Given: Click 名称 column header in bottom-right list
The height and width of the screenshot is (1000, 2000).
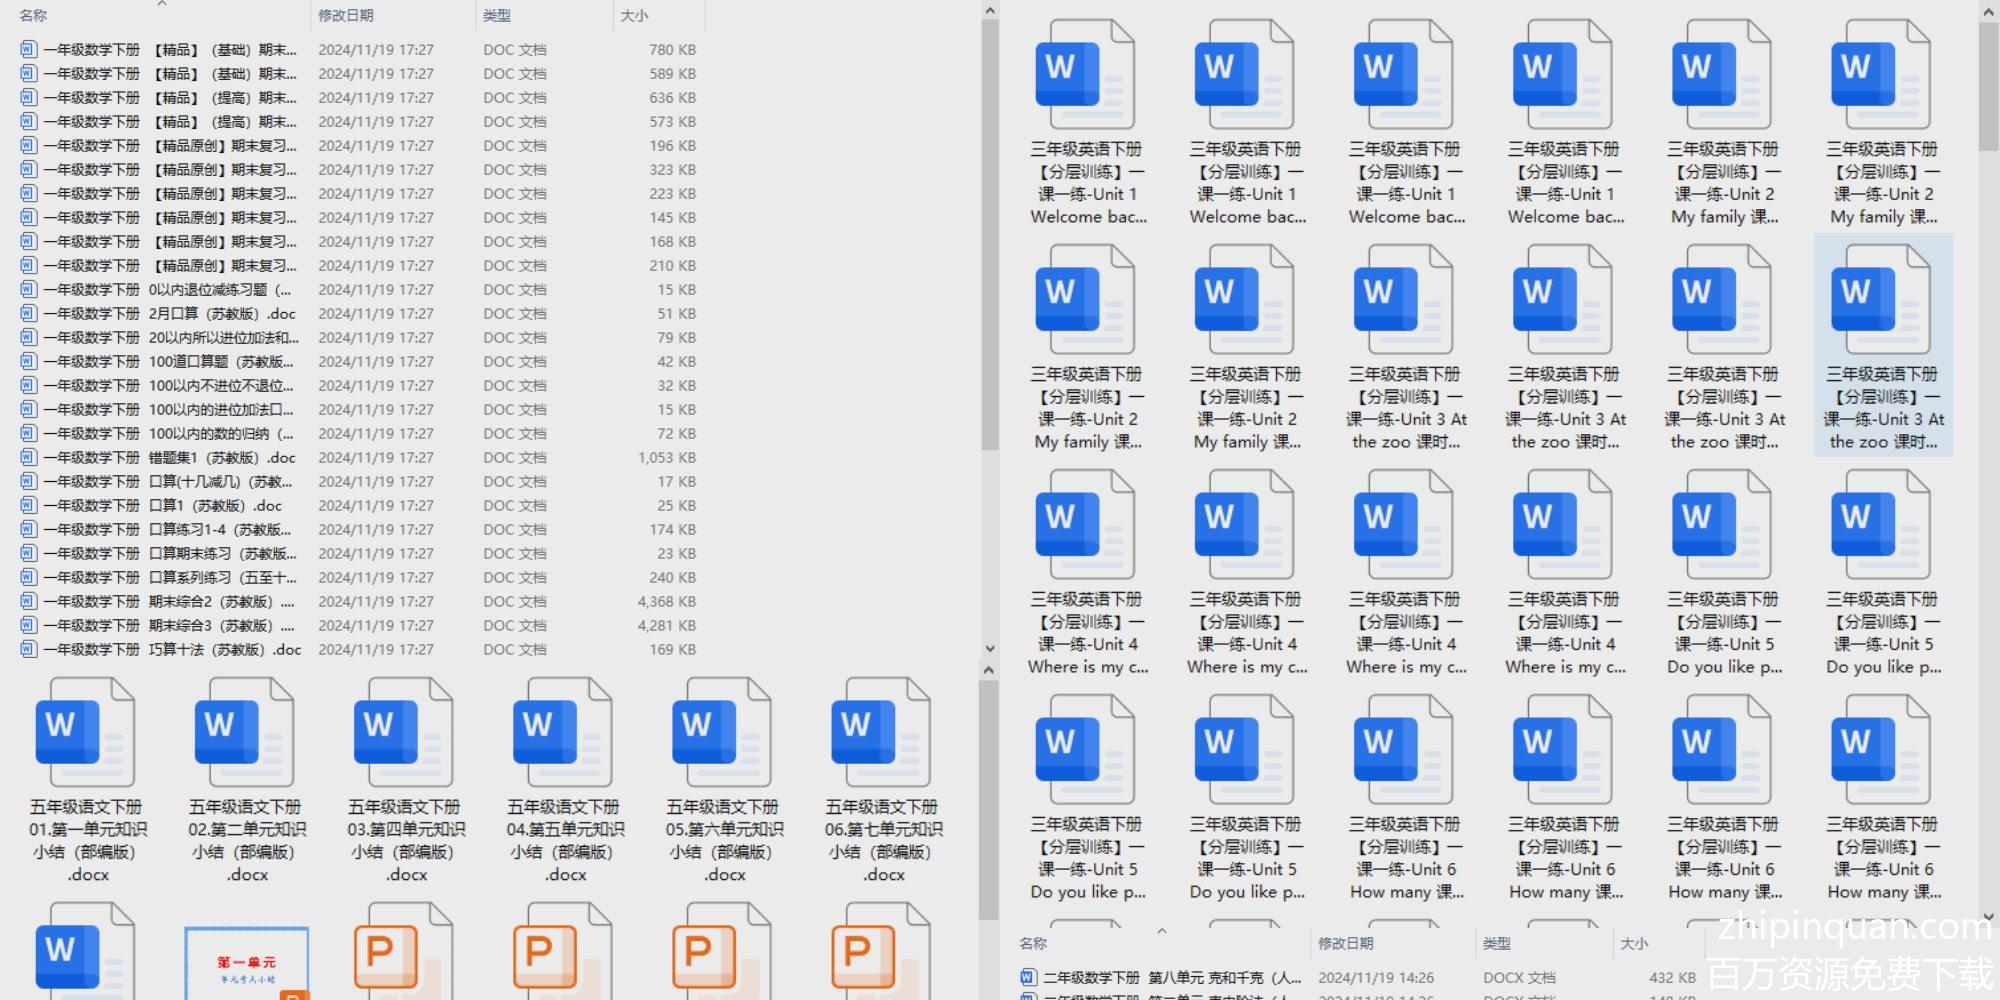Looking at the screenshot, I should (1033, 943).
